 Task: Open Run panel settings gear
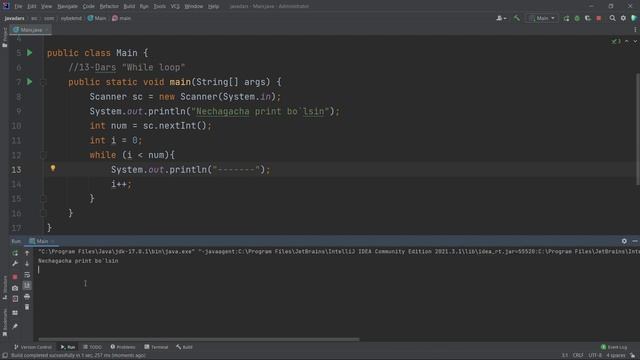pos(624,241)
